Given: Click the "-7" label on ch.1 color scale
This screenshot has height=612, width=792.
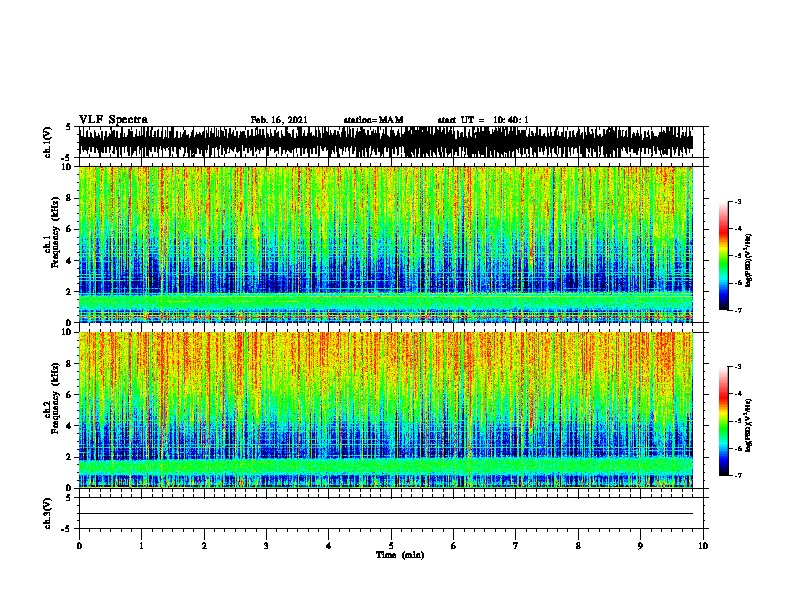Looking at the screenshot, I should coord(738,310).
